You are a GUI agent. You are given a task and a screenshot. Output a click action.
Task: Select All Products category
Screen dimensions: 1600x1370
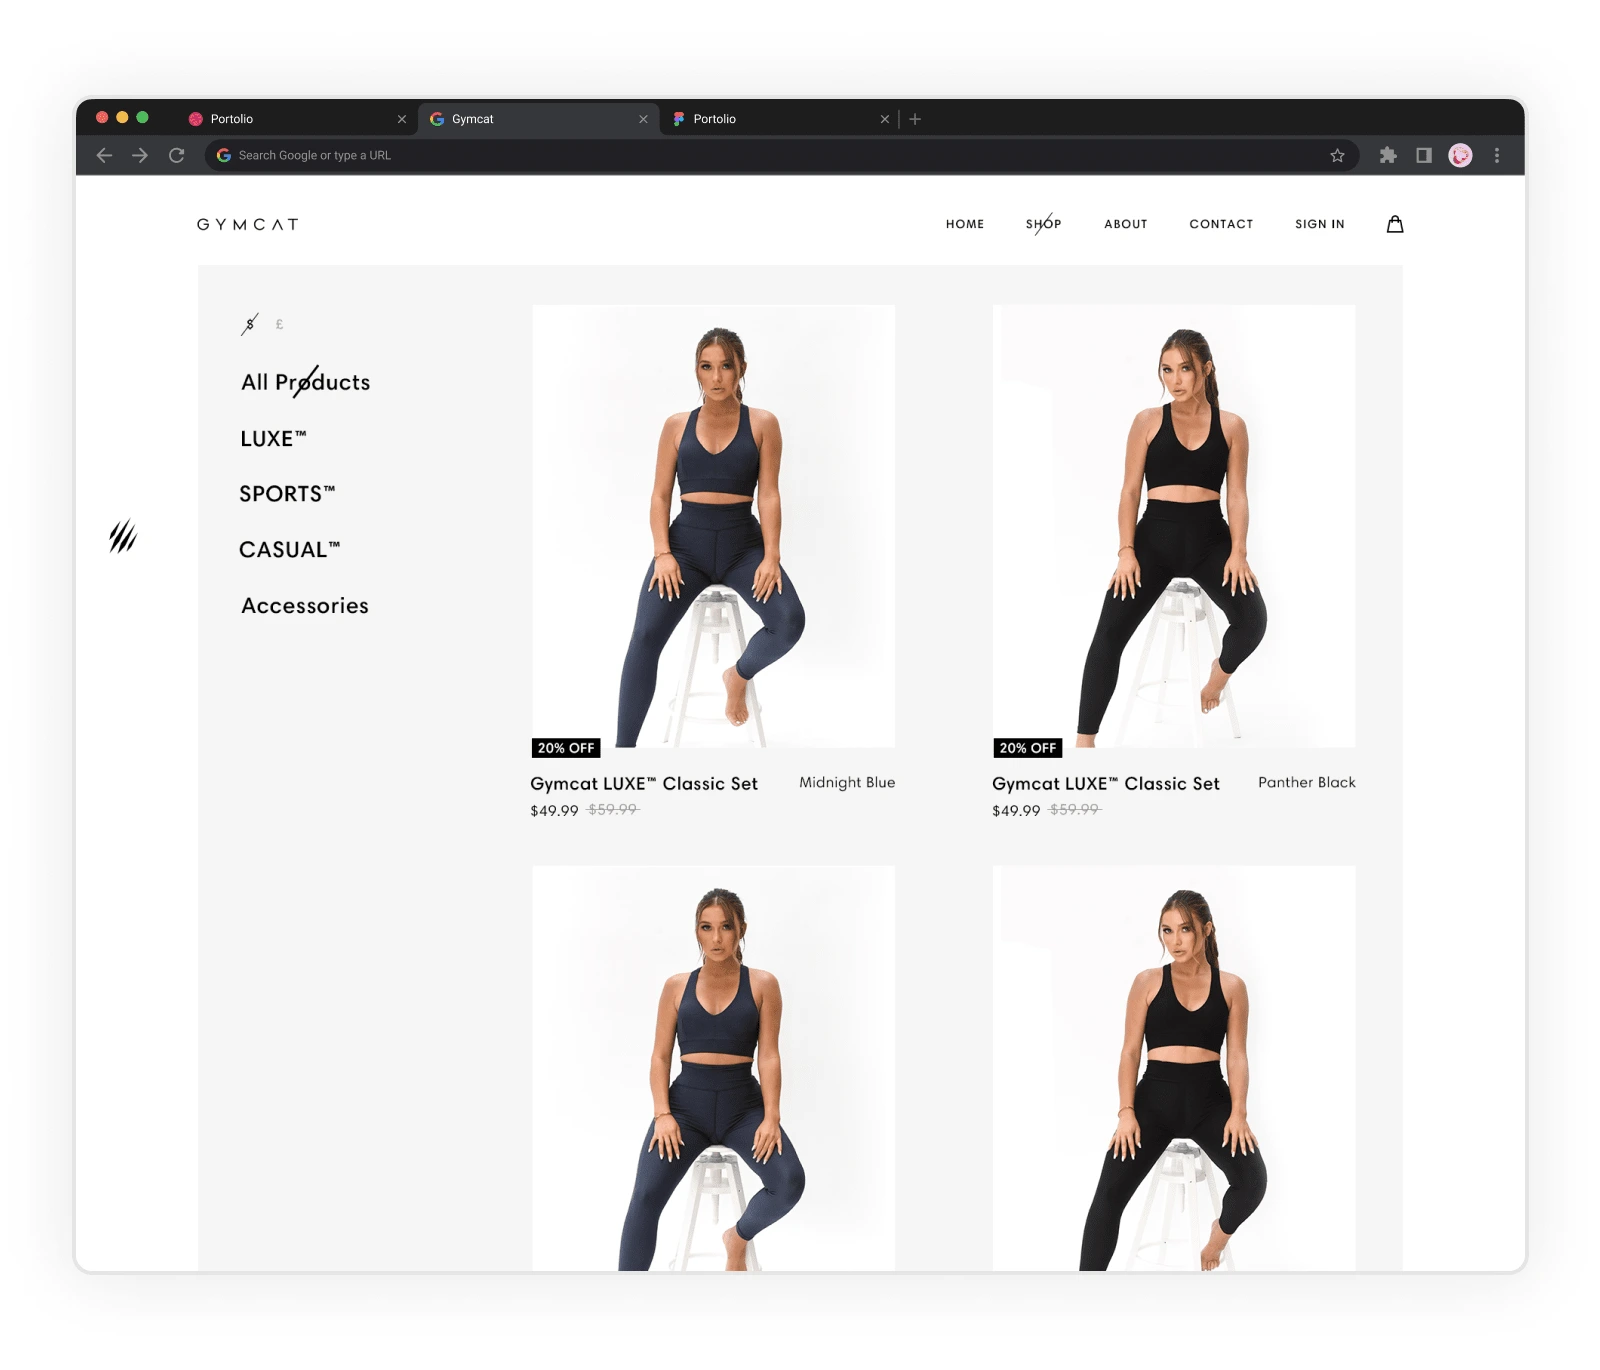click(x=305, y=382)
